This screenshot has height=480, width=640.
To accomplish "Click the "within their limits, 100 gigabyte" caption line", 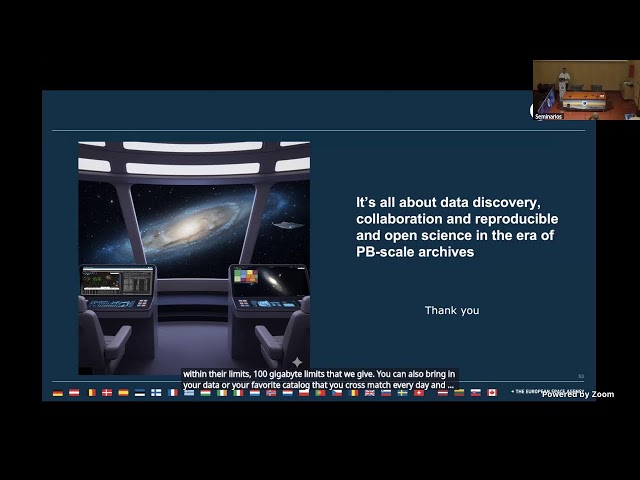I will click(x=318, y=374).
